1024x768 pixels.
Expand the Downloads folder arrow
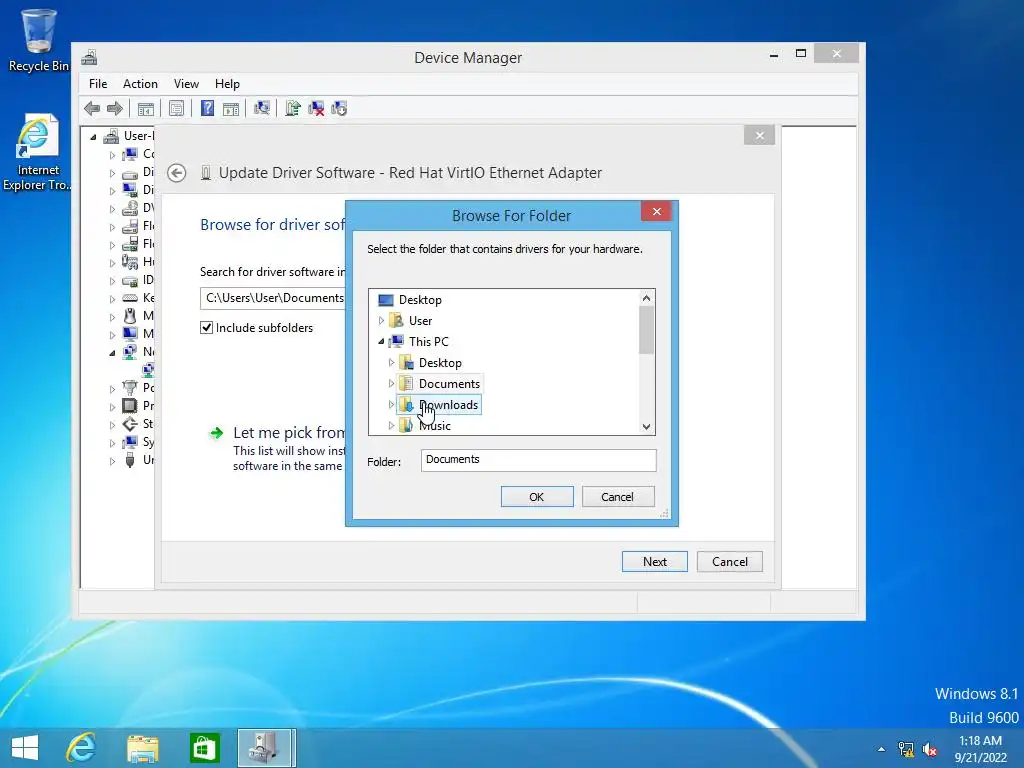(391, 405)
